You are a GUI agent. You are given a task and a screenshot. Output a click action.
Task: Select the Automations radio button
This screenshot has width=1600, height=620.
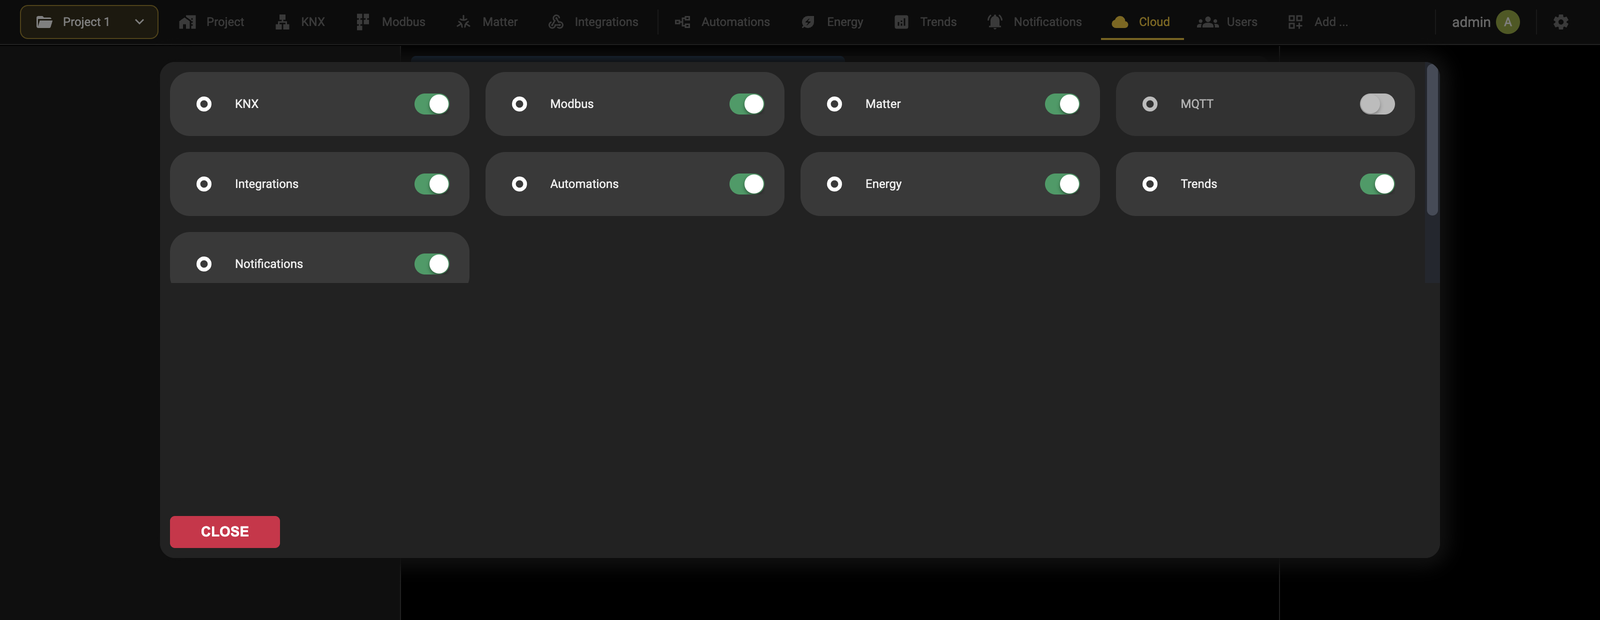(x=519, y=184)
